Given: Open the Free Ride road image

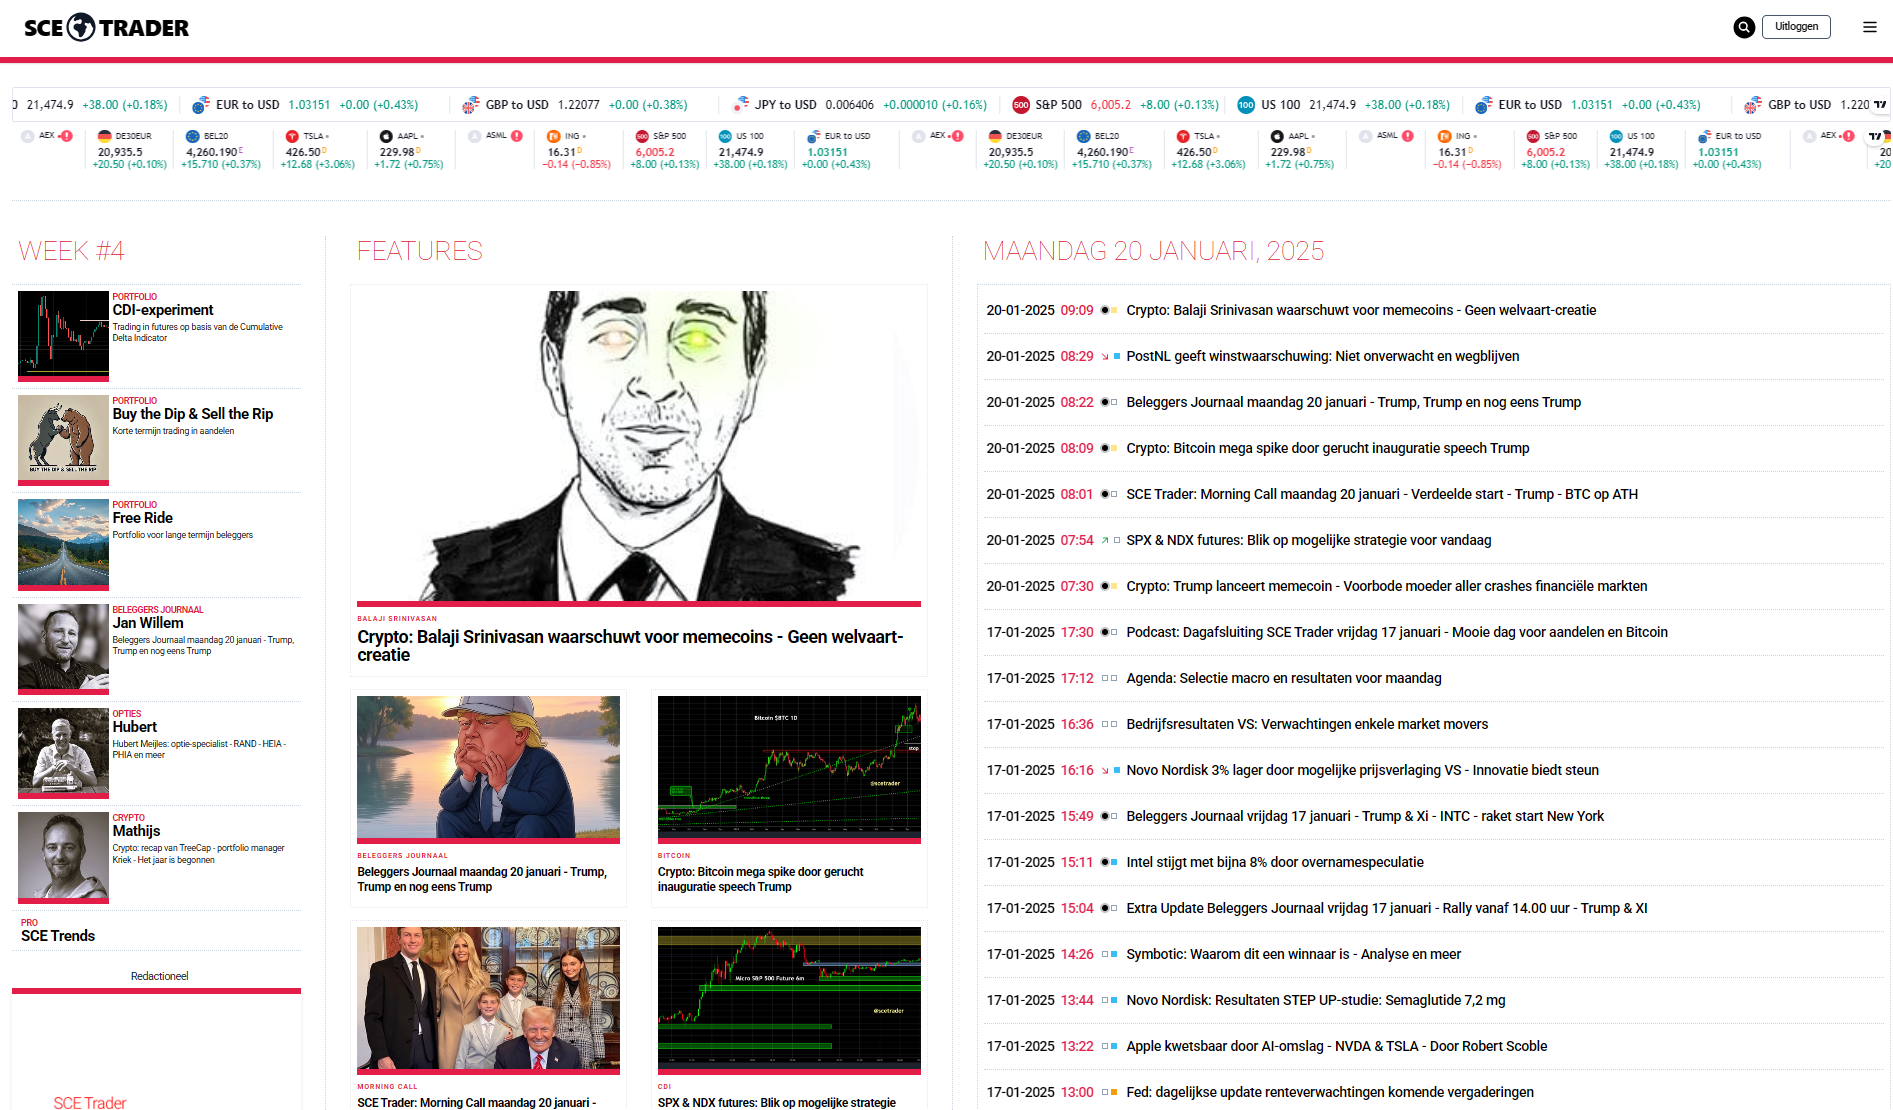Looking at the screenshot, I should click(63, 543).
